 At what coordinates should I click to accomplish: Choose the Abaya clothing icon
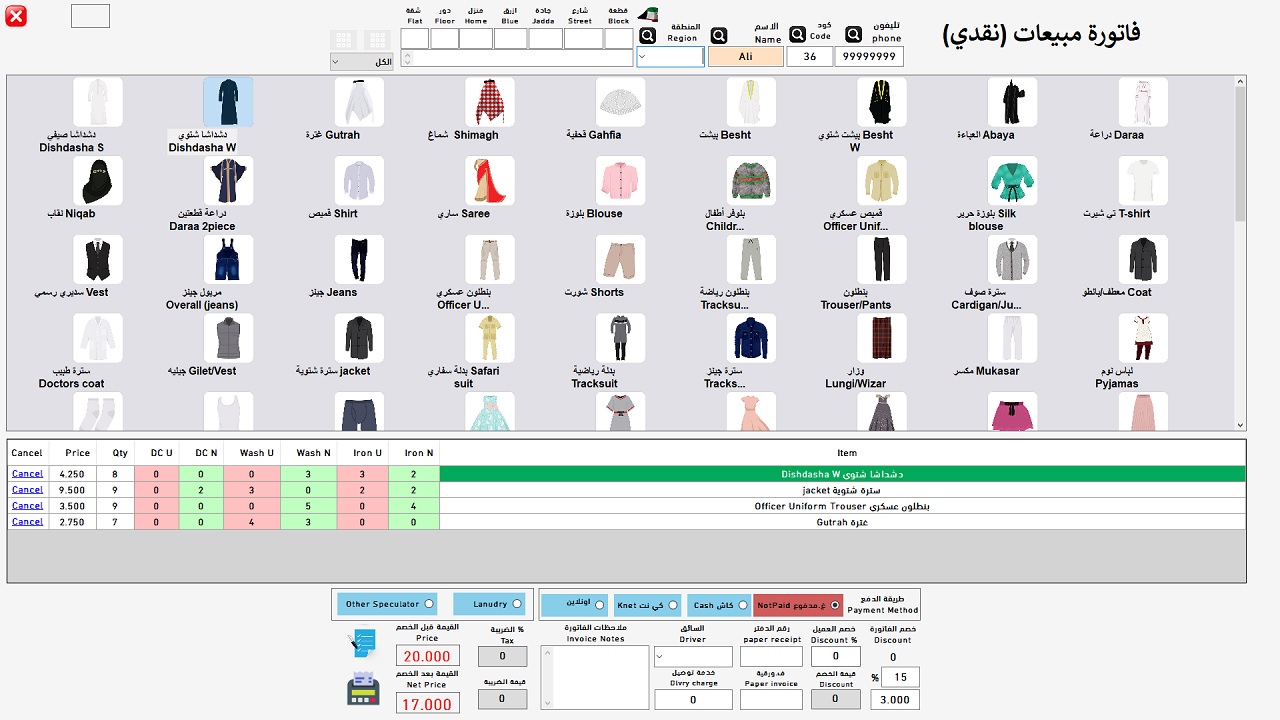(1012, 102)
